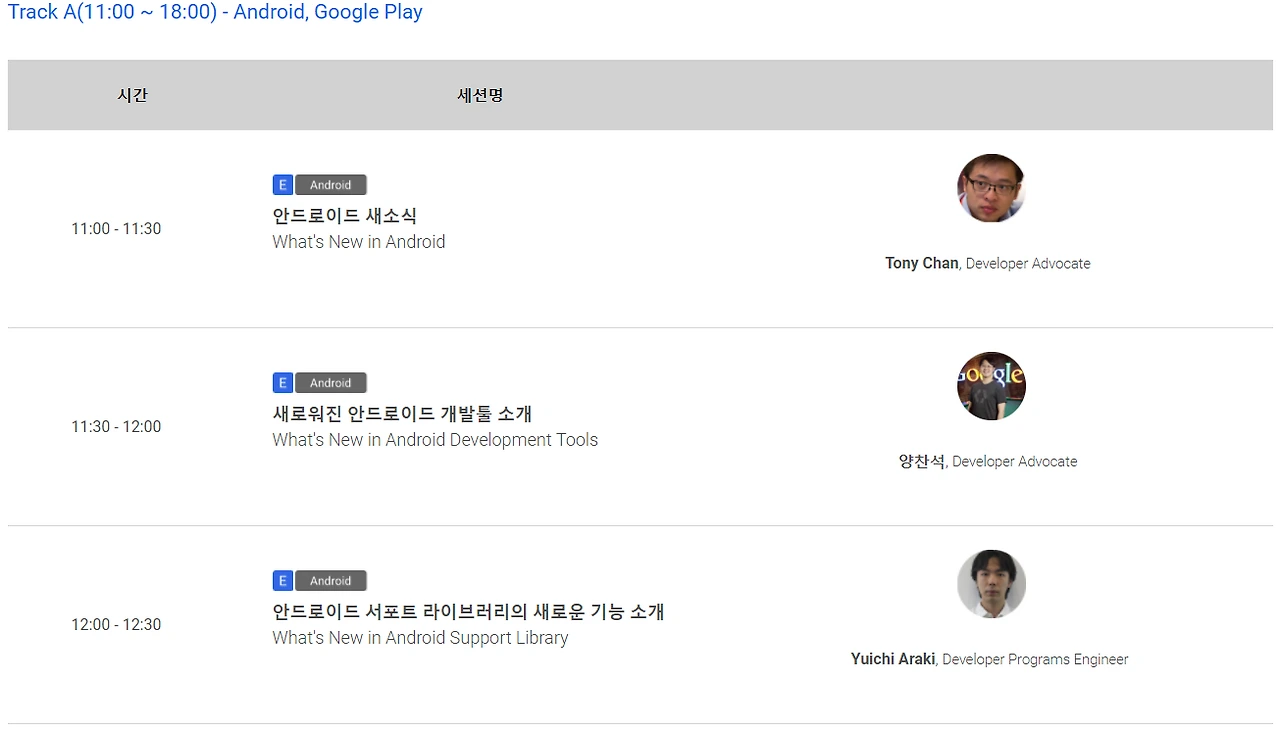Open Tony Chan's profile photo
This screenshot has width=1280, height=730.
point(990,188)
